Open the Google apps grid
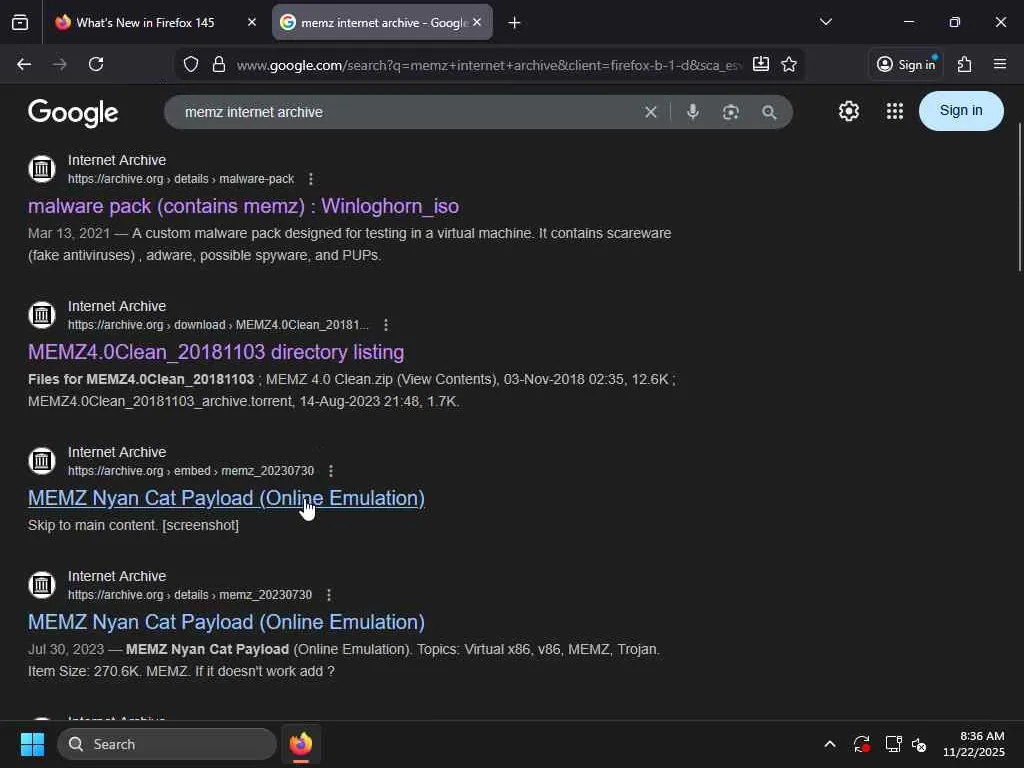 (895, 111)
